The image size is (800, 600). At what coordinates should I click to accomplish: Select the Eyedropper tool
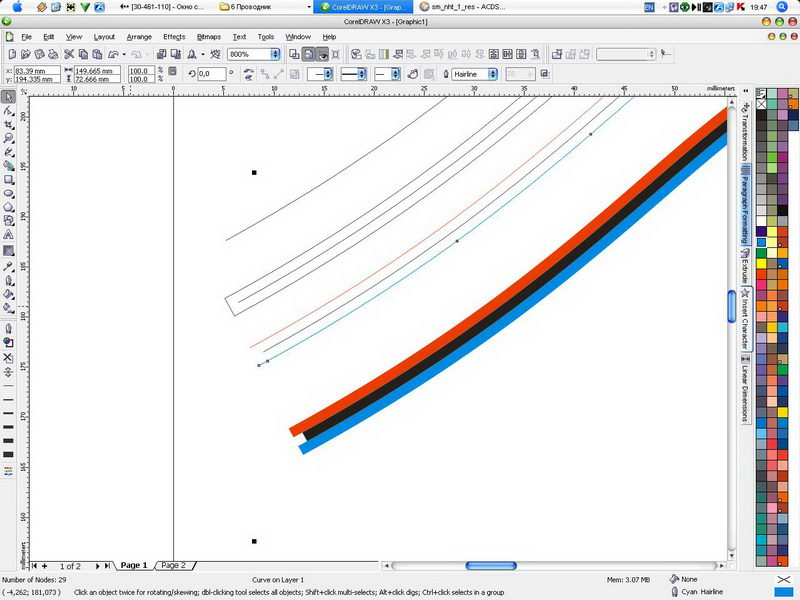8,266
